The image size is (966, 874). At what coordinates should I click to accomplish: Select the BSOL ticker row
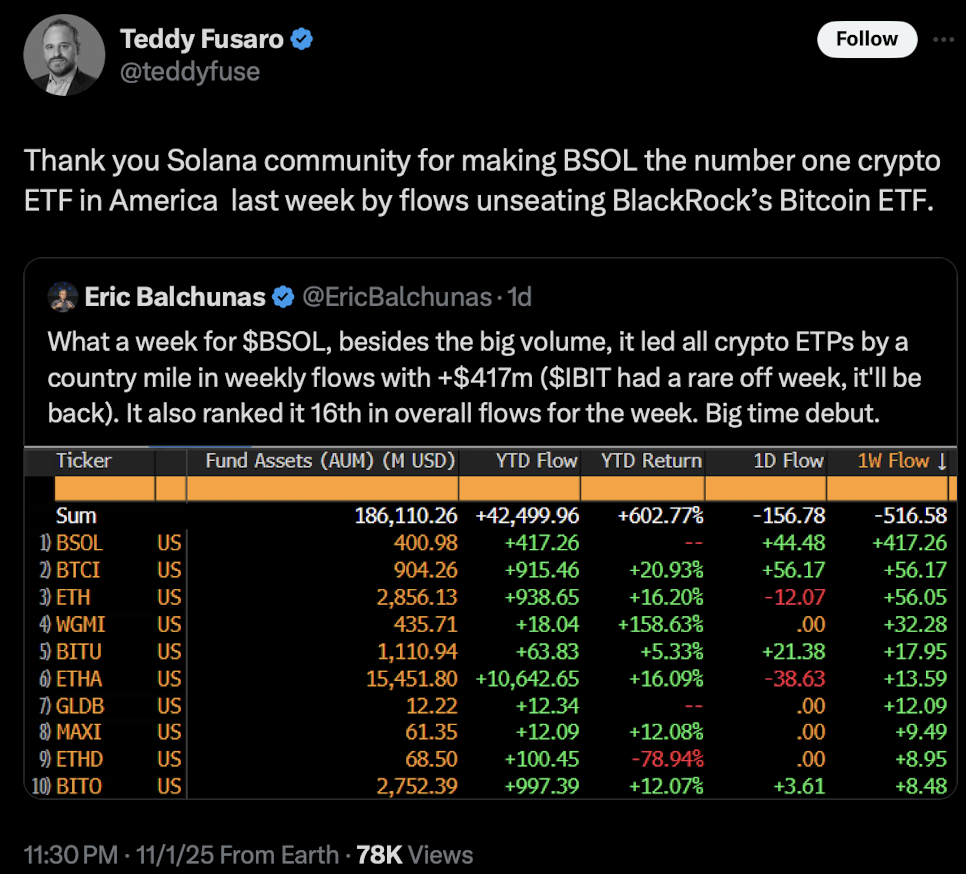(x=80, y=543)
